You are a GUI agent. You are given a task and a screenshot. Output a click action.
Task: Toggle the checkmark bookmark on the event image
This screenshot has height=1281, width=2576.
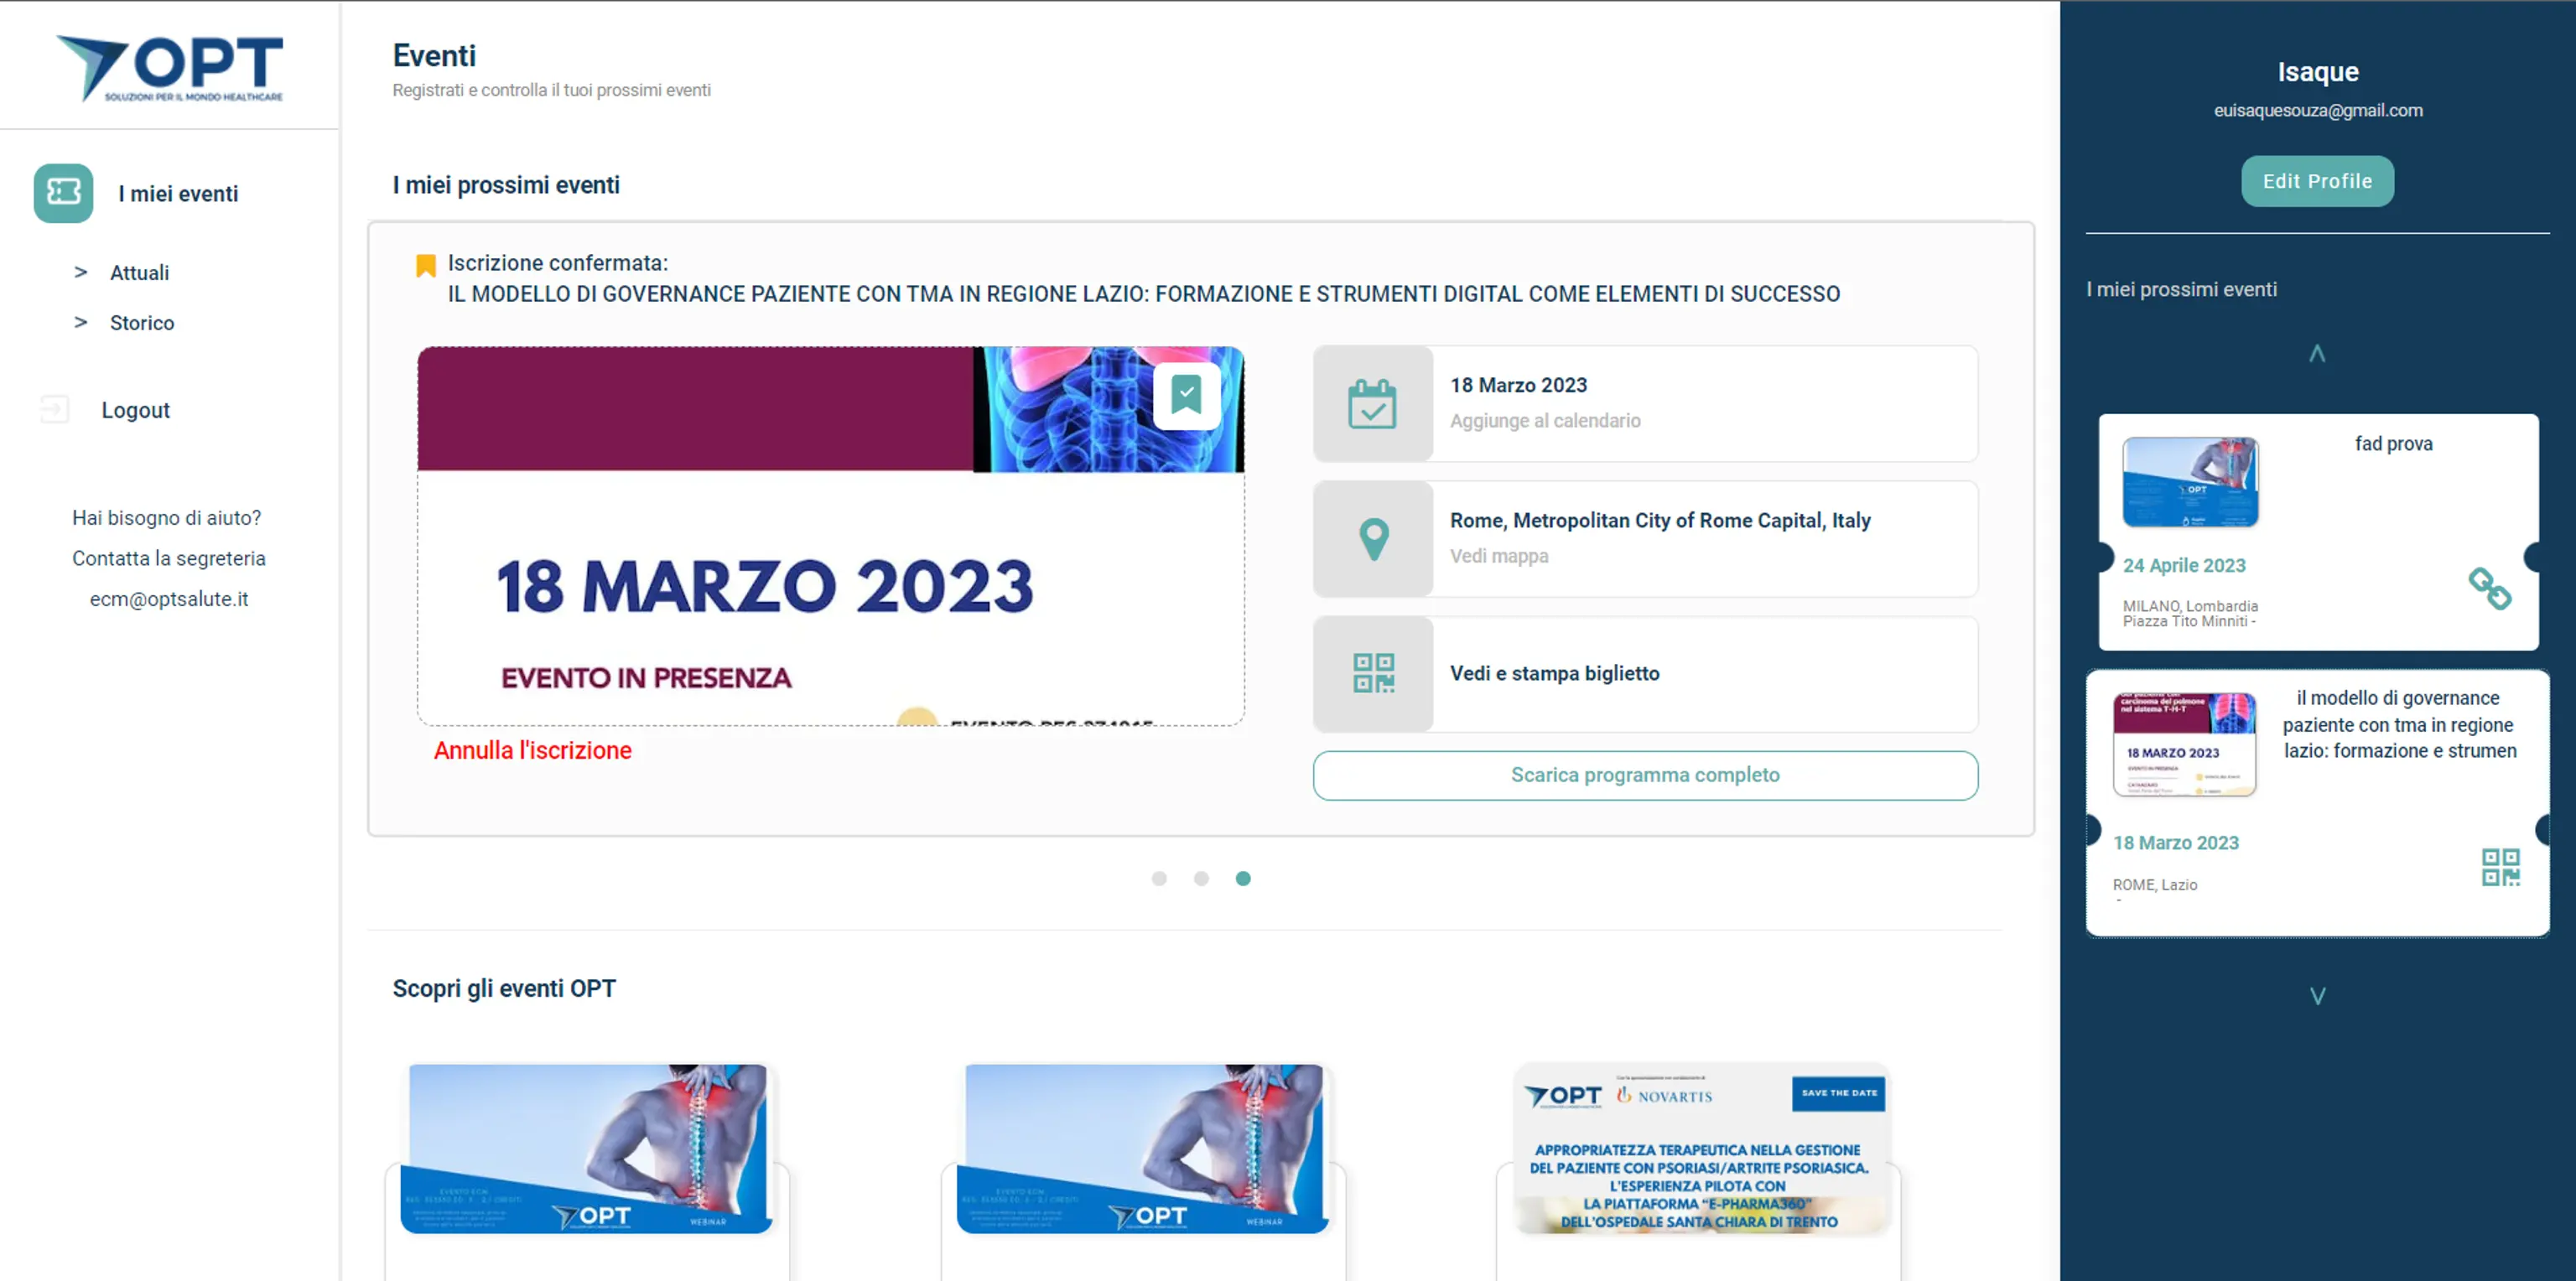[x=1187, y=395]
